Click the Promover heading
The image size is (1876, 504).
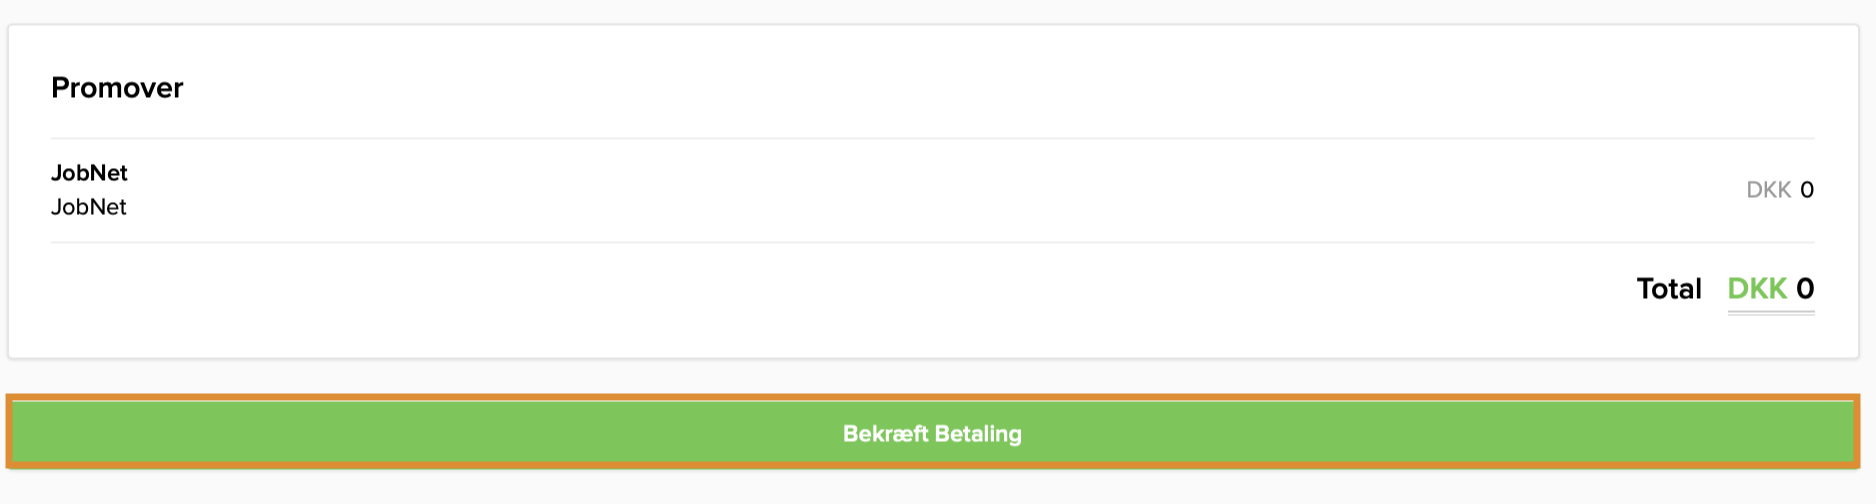pyautogui.click(x=117, y=88)
